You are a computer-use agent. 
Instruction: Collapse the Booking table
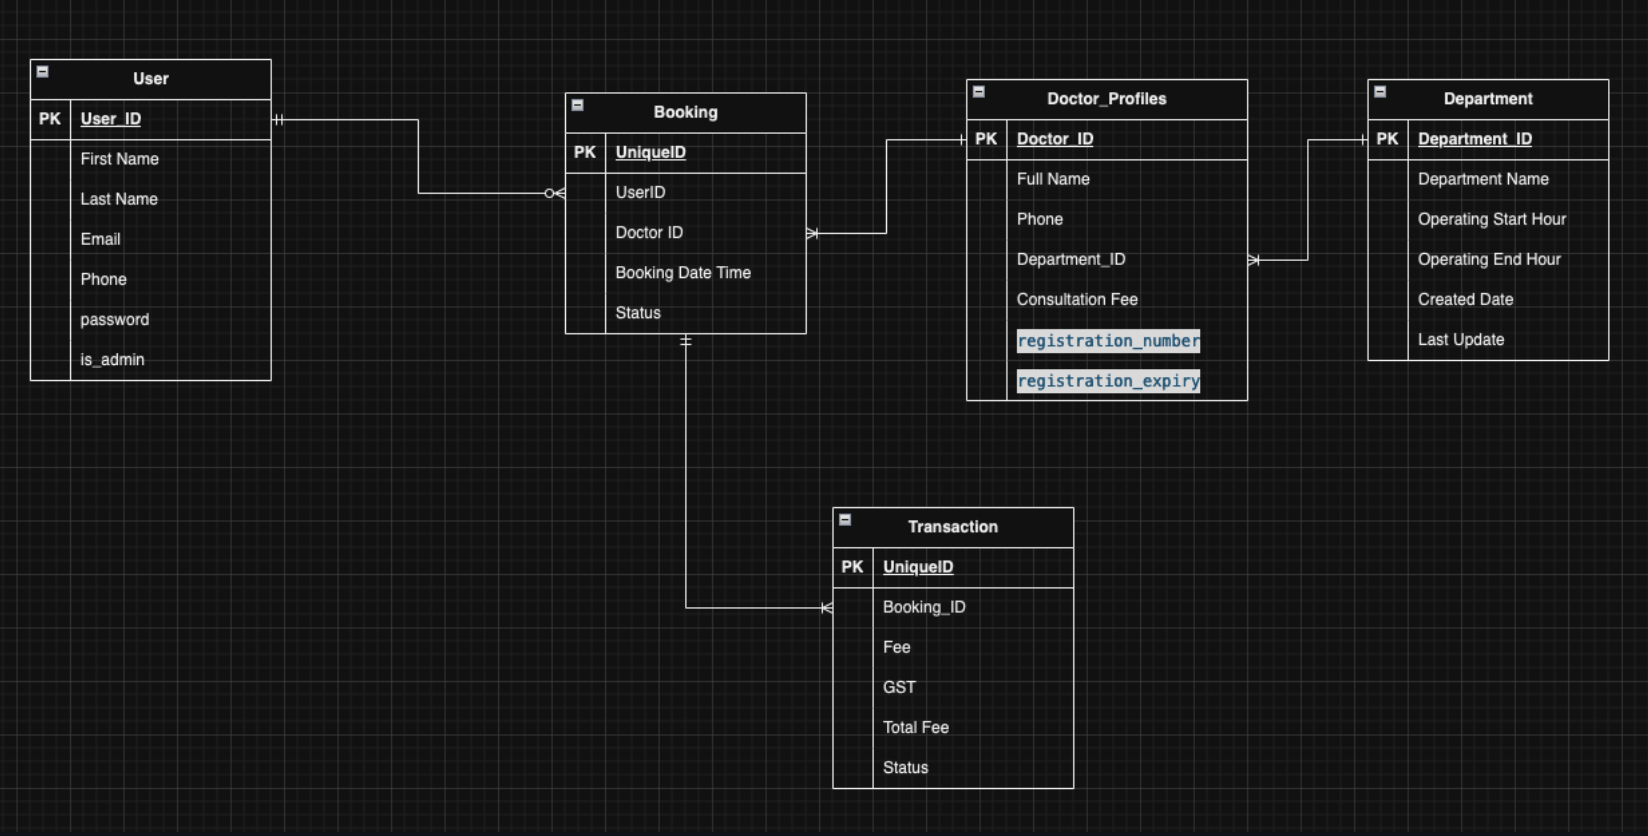[x=578, y=105]
